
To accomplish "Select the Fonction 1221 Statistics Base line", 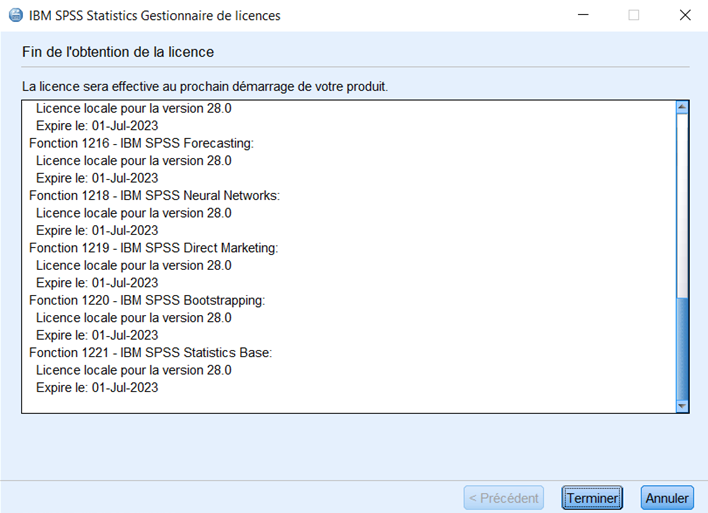I will [150, 352].
